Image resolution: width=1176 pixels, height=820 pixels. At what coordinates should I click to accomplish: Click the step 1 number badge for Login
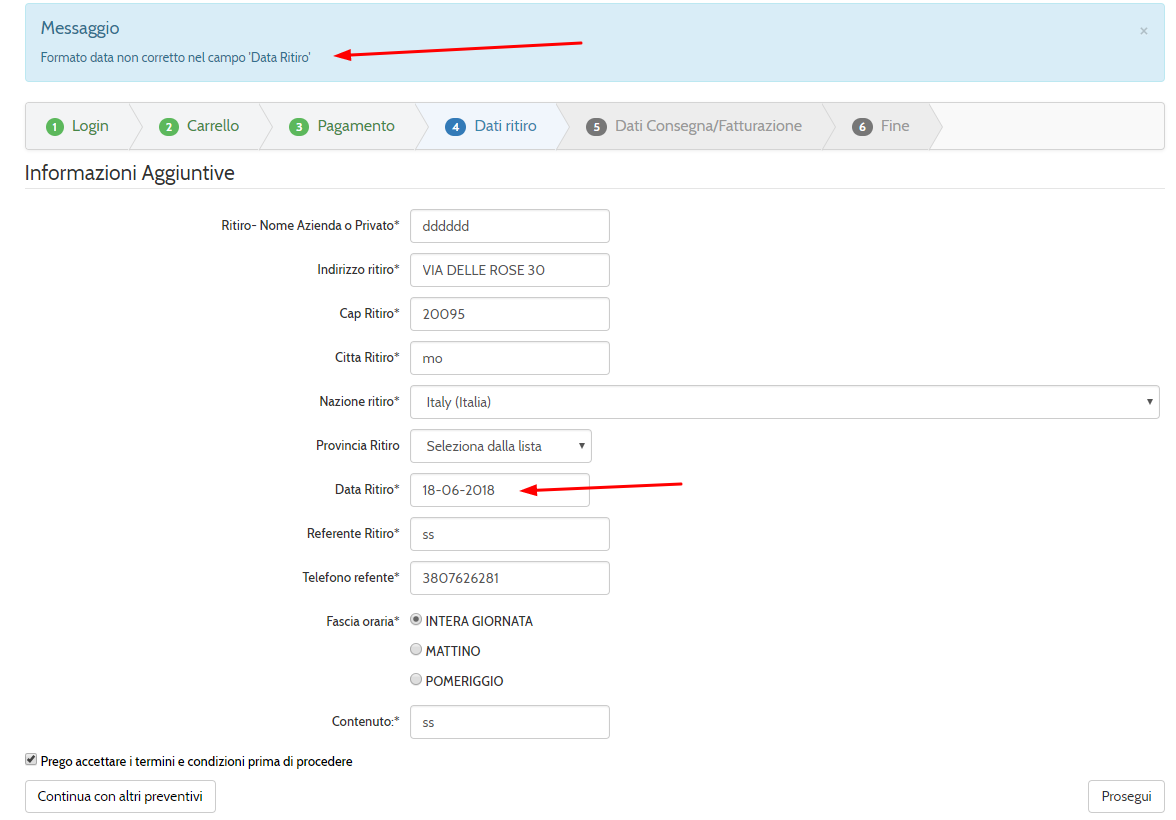coord(55,127)
